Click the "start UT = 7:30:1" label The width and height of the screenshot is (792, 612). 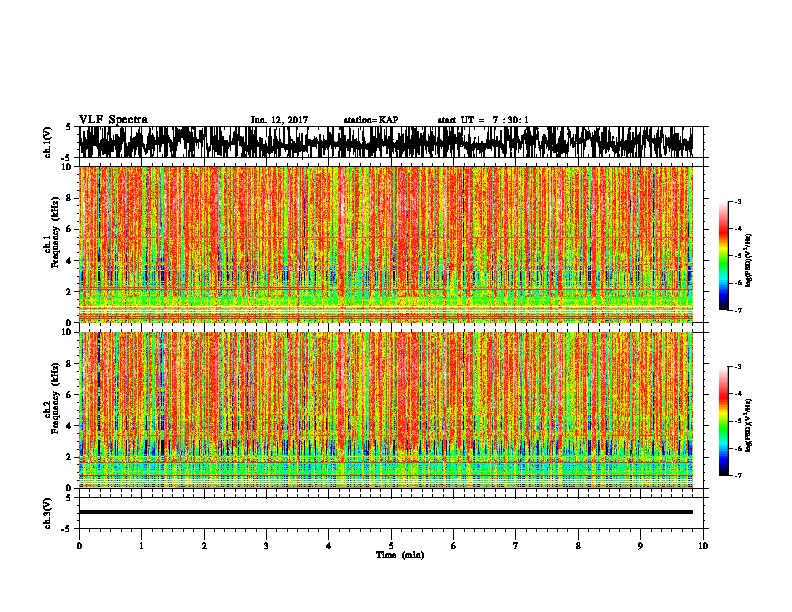[x=483, y=120]
